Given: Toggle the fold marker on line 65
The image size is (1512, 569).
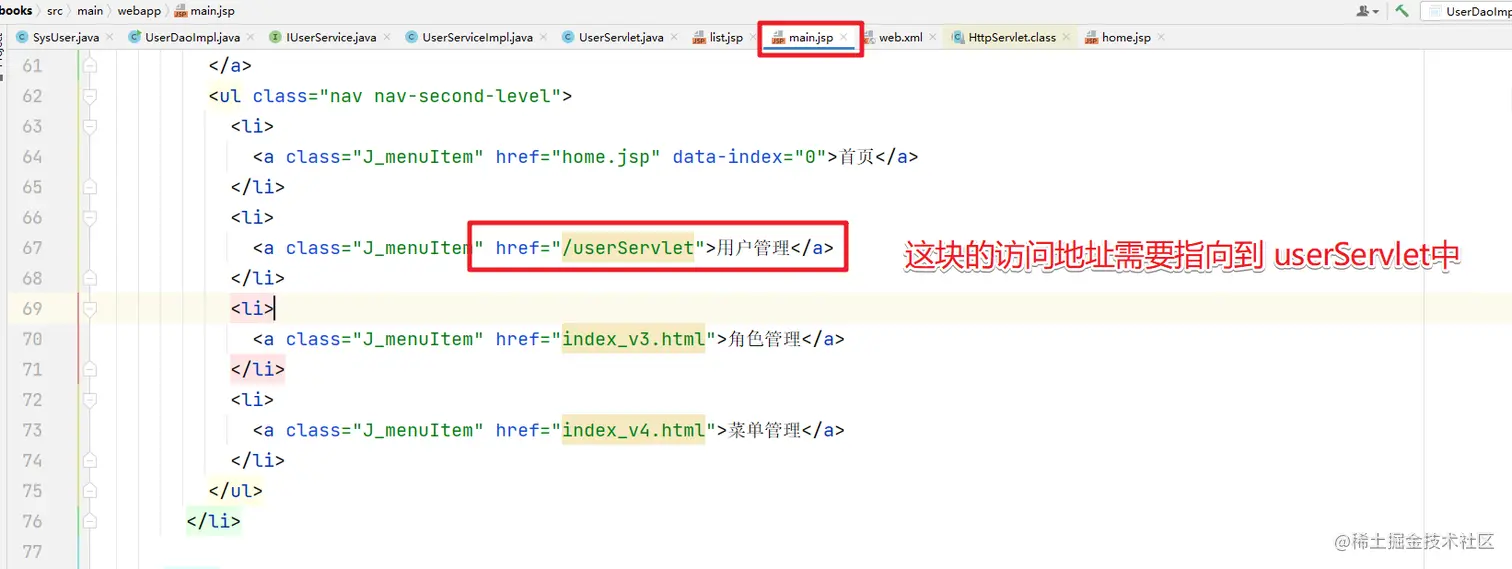Looking at the screenshot, I should 90,187.
